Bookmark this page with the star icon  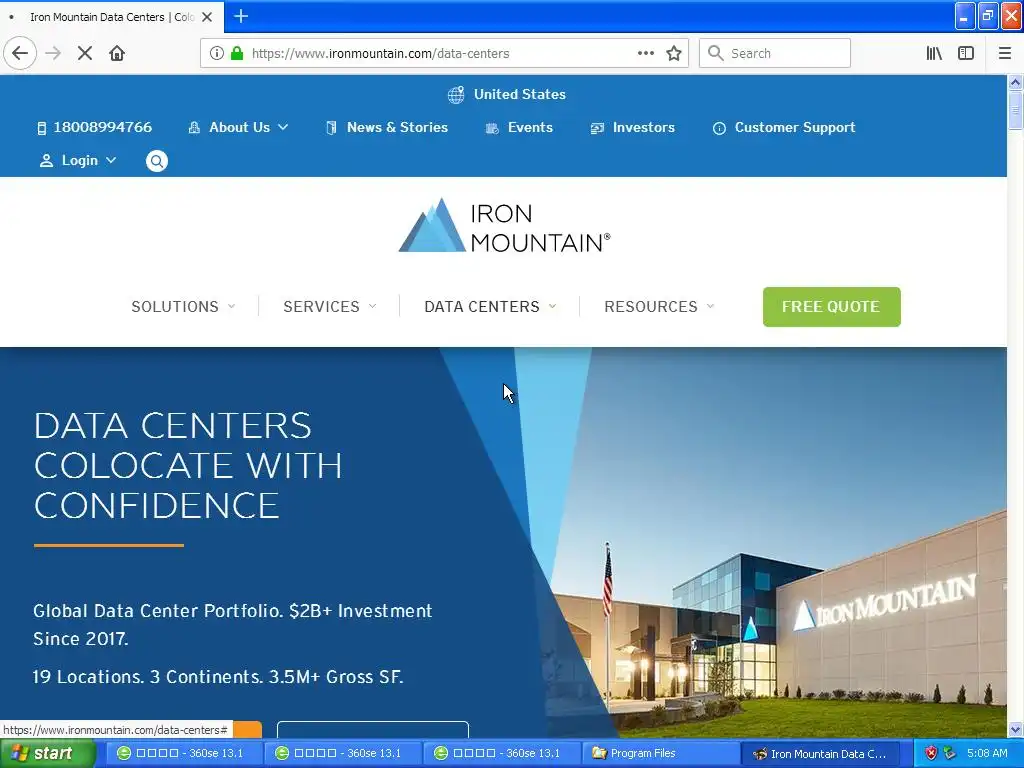(x=674, y=53)
